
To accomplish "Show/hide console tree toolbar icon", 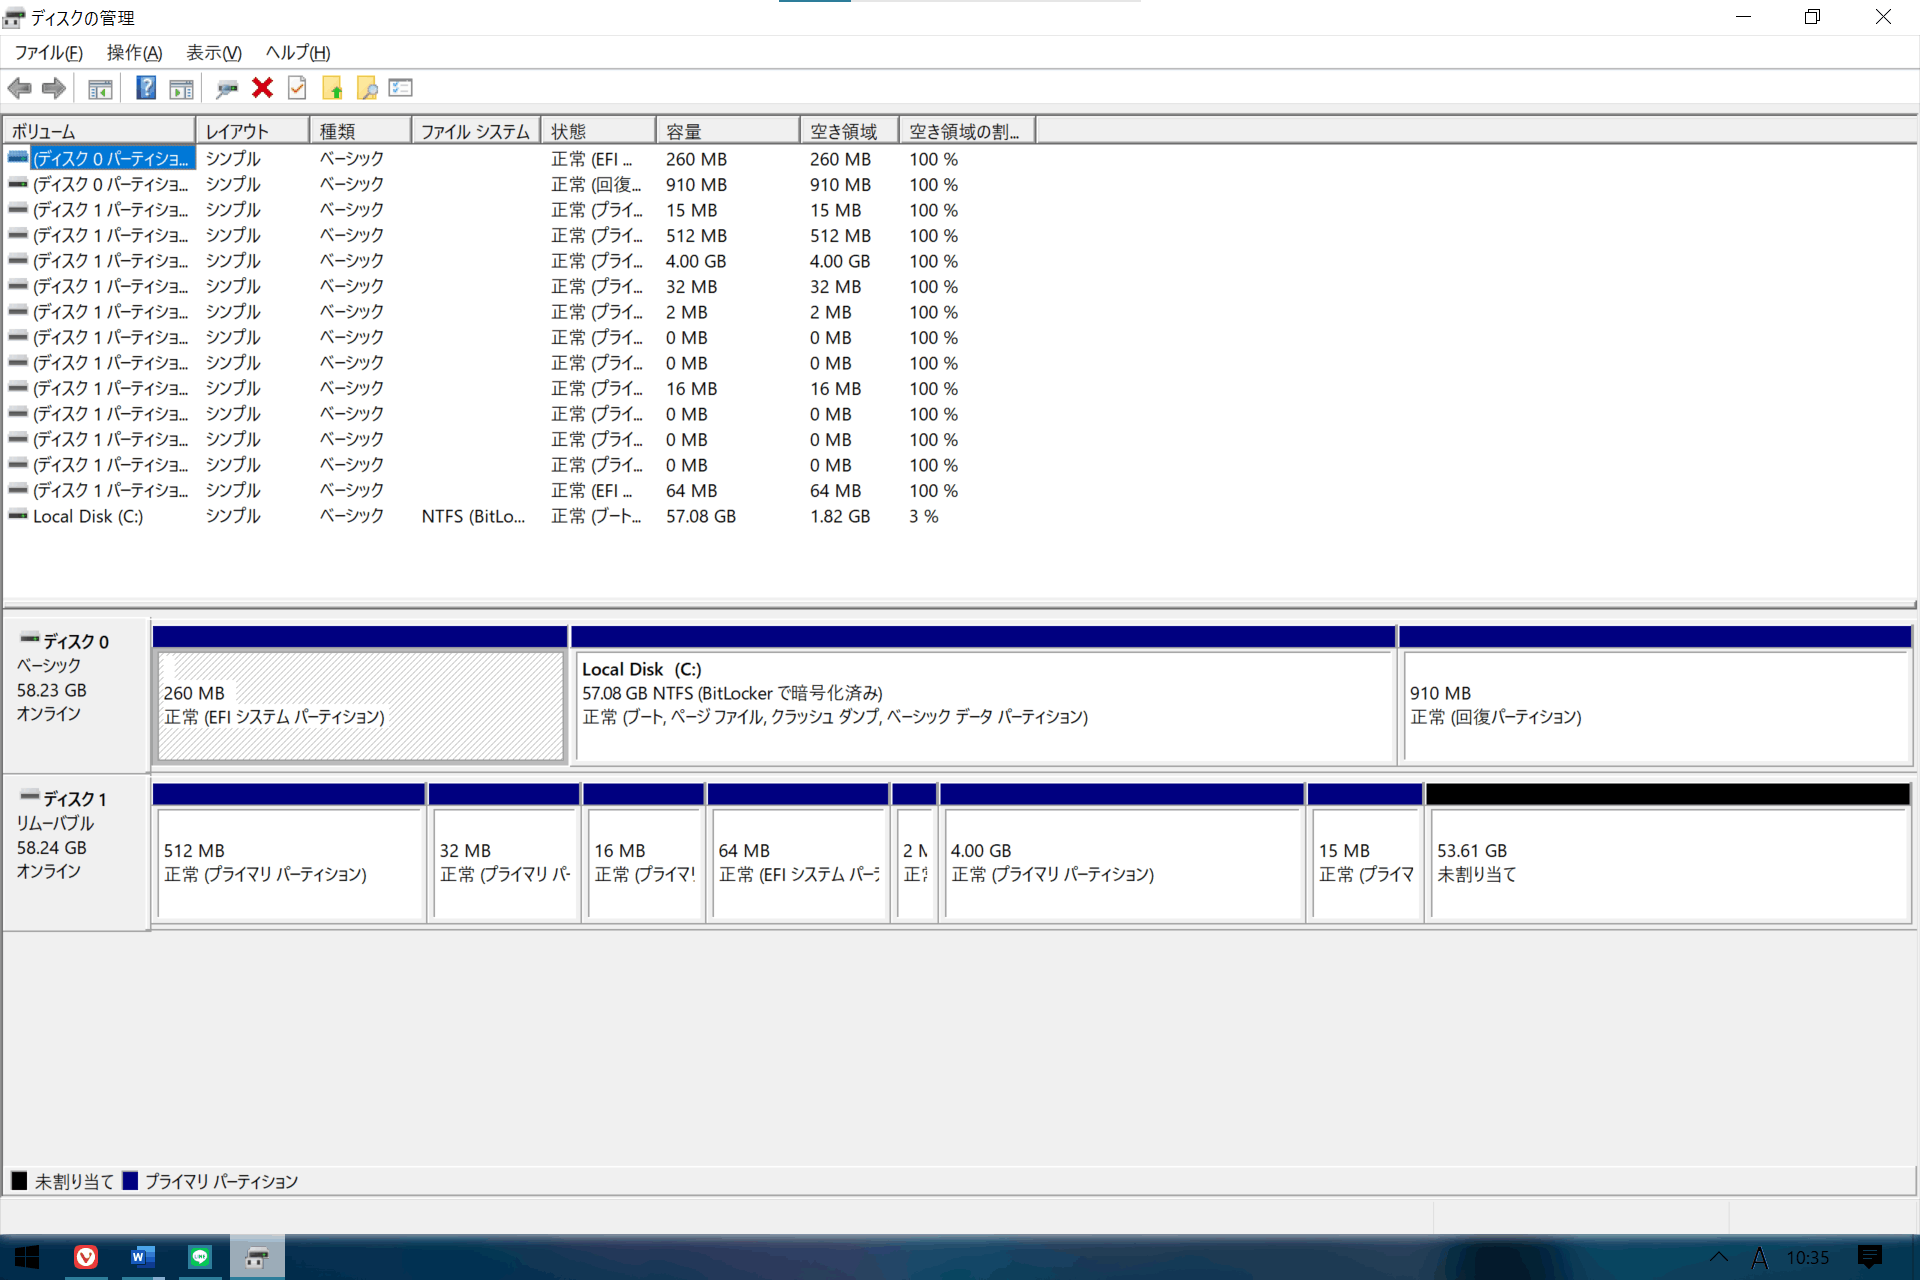I will coord(100,88).
